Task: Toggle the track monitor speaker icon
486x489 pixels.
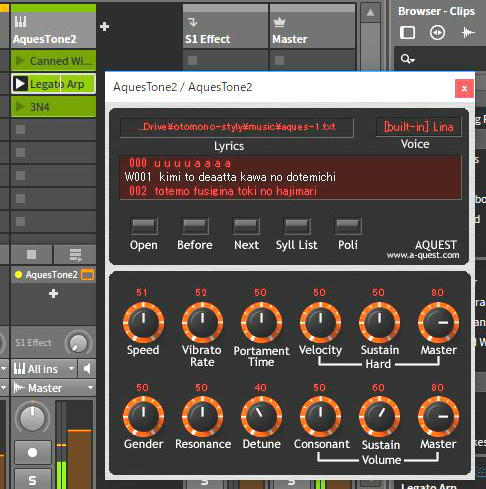Action: pyautogui.click(x=87, y=369)
